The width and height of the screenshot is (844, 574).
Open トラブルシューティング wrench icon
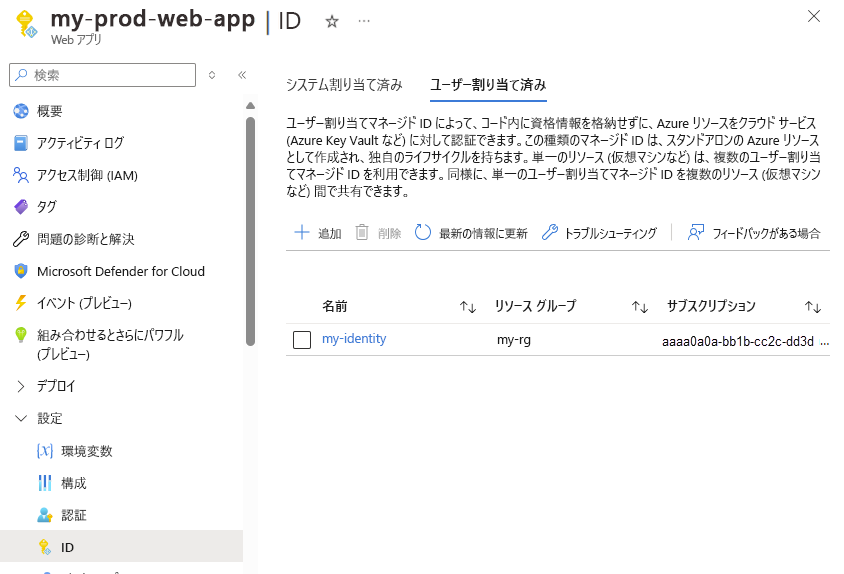(x=550, y=233)
